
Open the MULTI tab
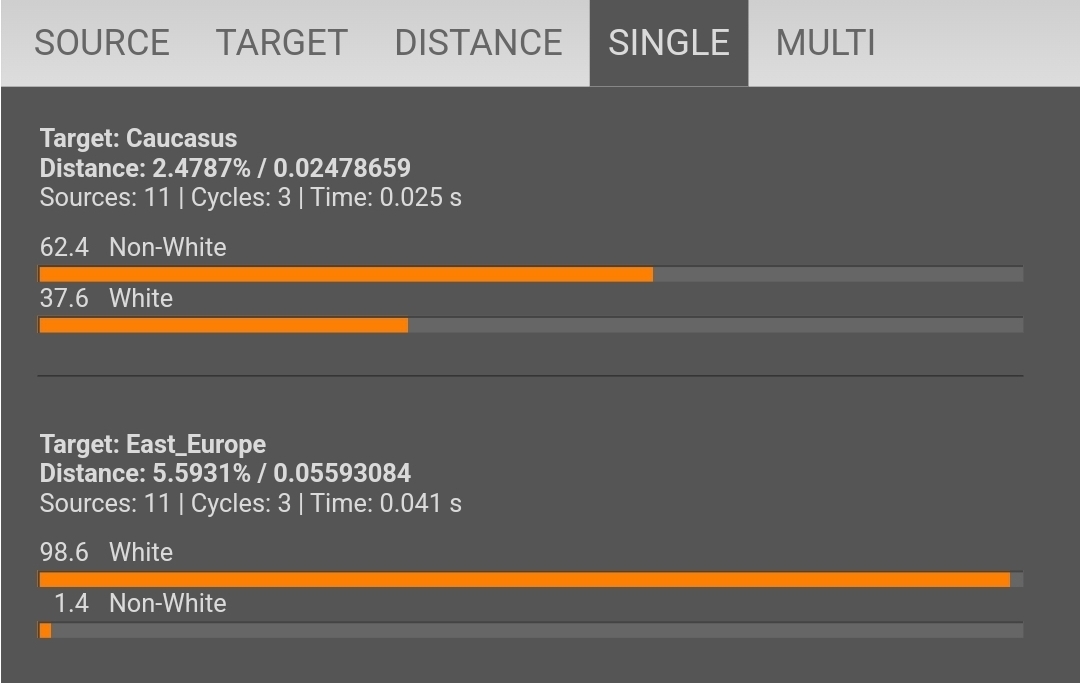coord(825,43)
